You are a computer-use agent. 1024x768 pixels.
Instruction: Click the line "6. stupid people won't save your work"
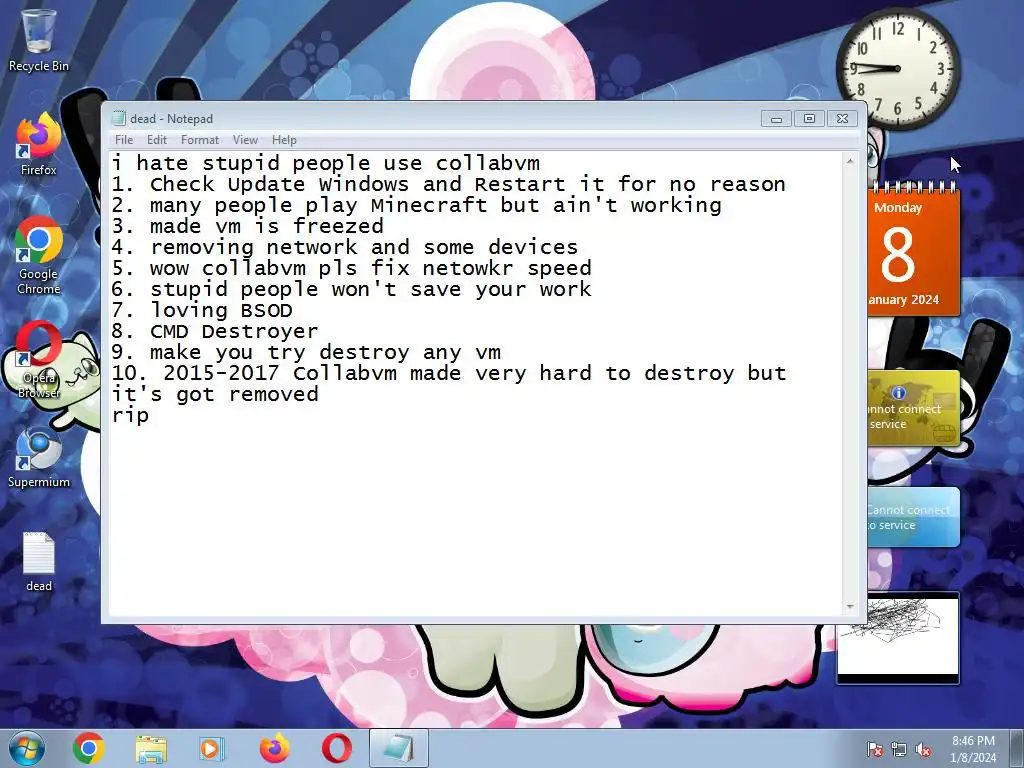click(351, 289)
